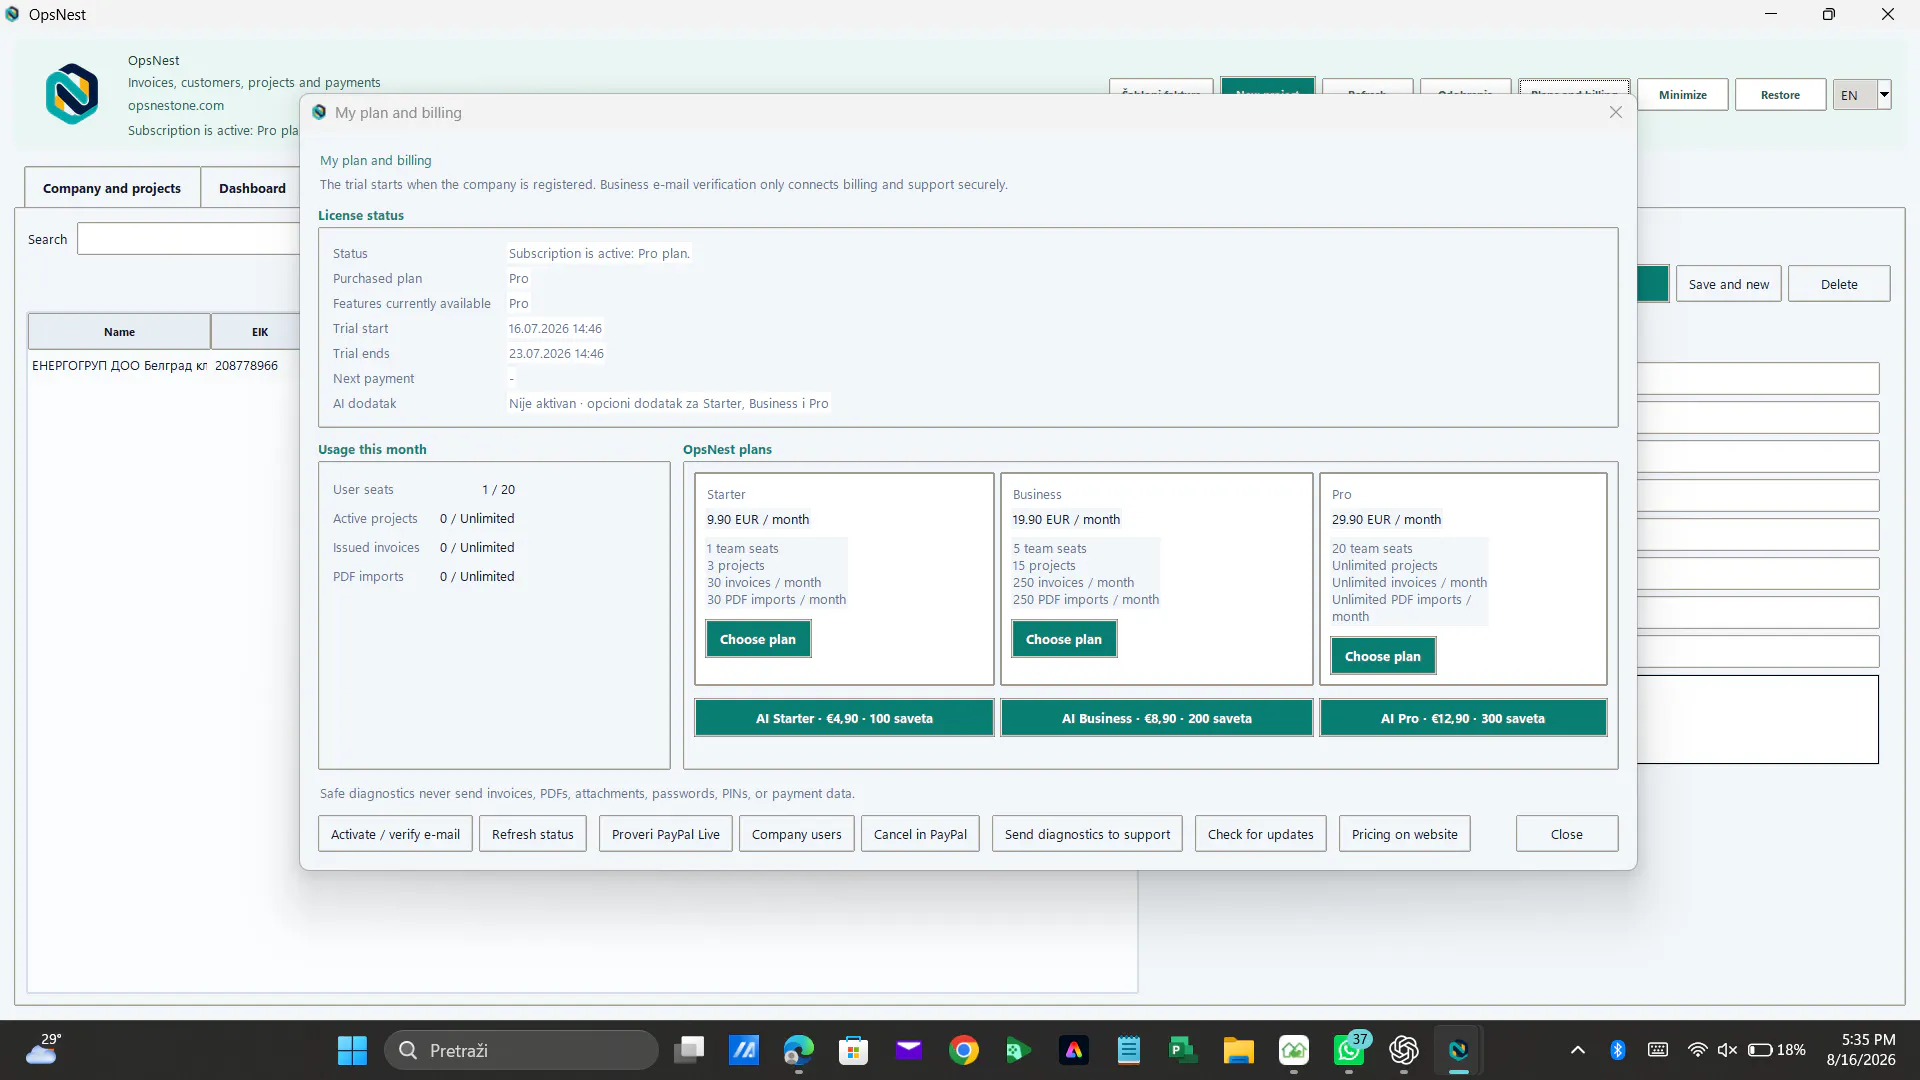Open Company users
Image resolution: width=1920 pixels, height=1080 pixels.
coord(797,834)
